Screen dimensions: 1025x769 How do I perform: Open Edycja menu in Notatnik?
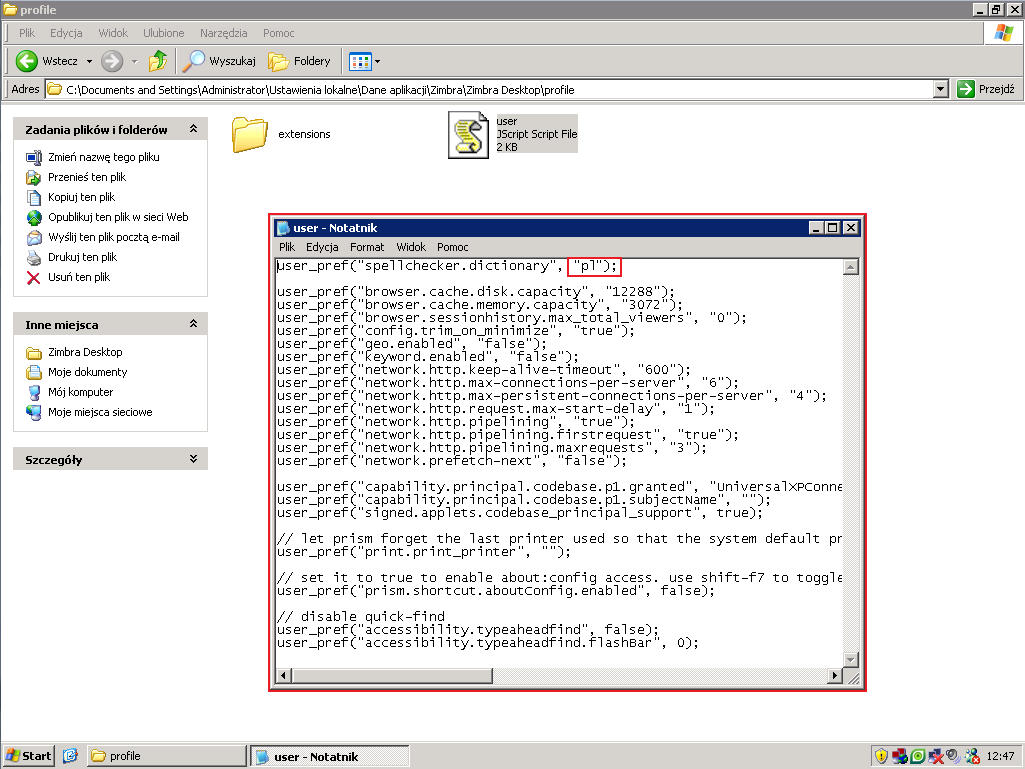(x=322, y=247)
